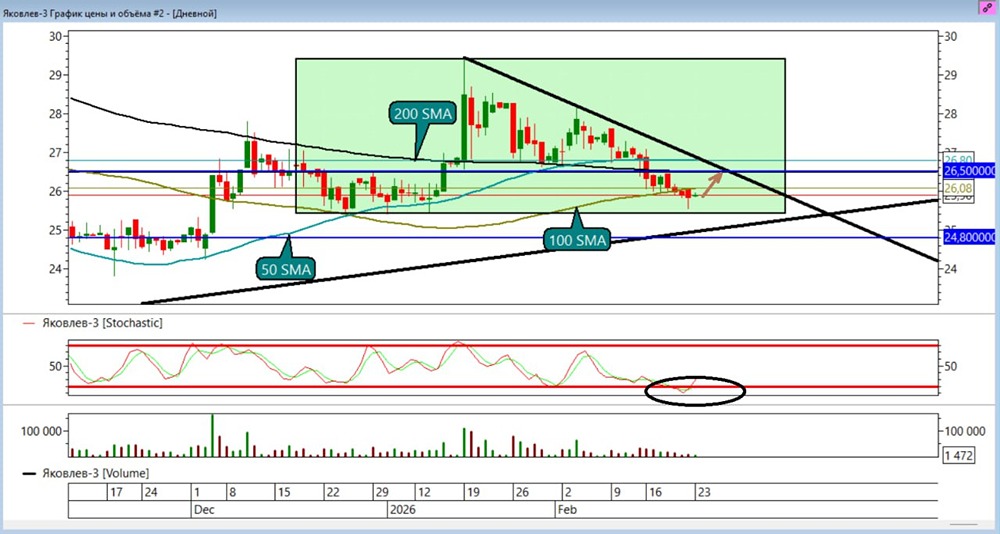Click the date label '12' on time axis
Image resolution: width=1000 pixels, height=534 pixels.
(423, 493)
